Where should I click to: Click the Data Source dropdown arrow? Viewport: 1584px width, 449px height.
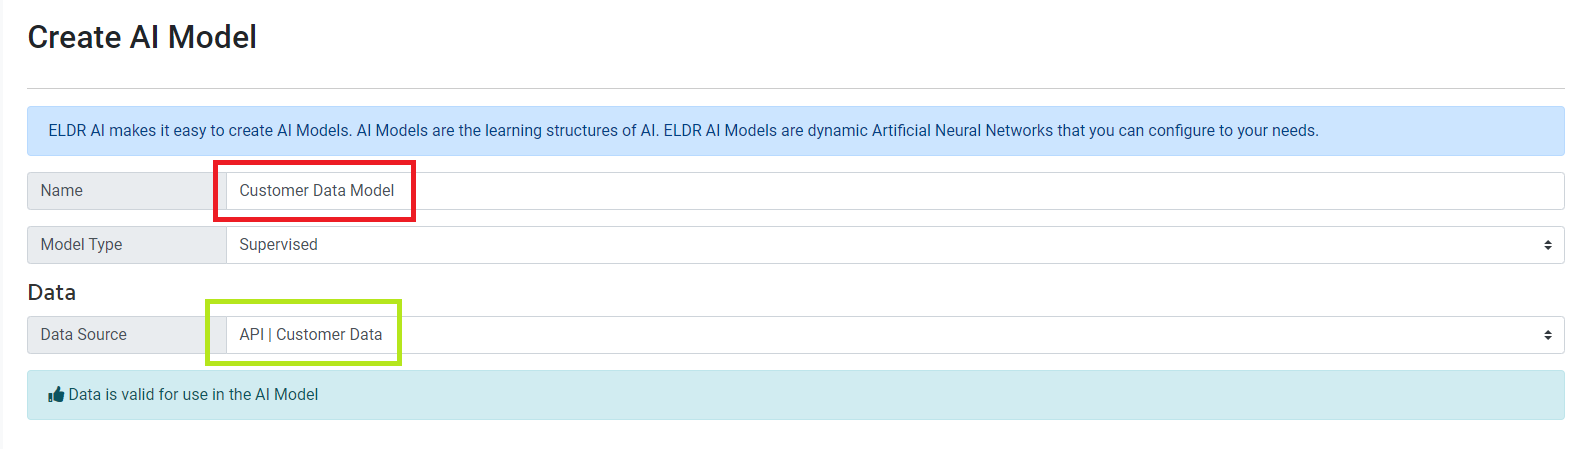coord(1547,335)
